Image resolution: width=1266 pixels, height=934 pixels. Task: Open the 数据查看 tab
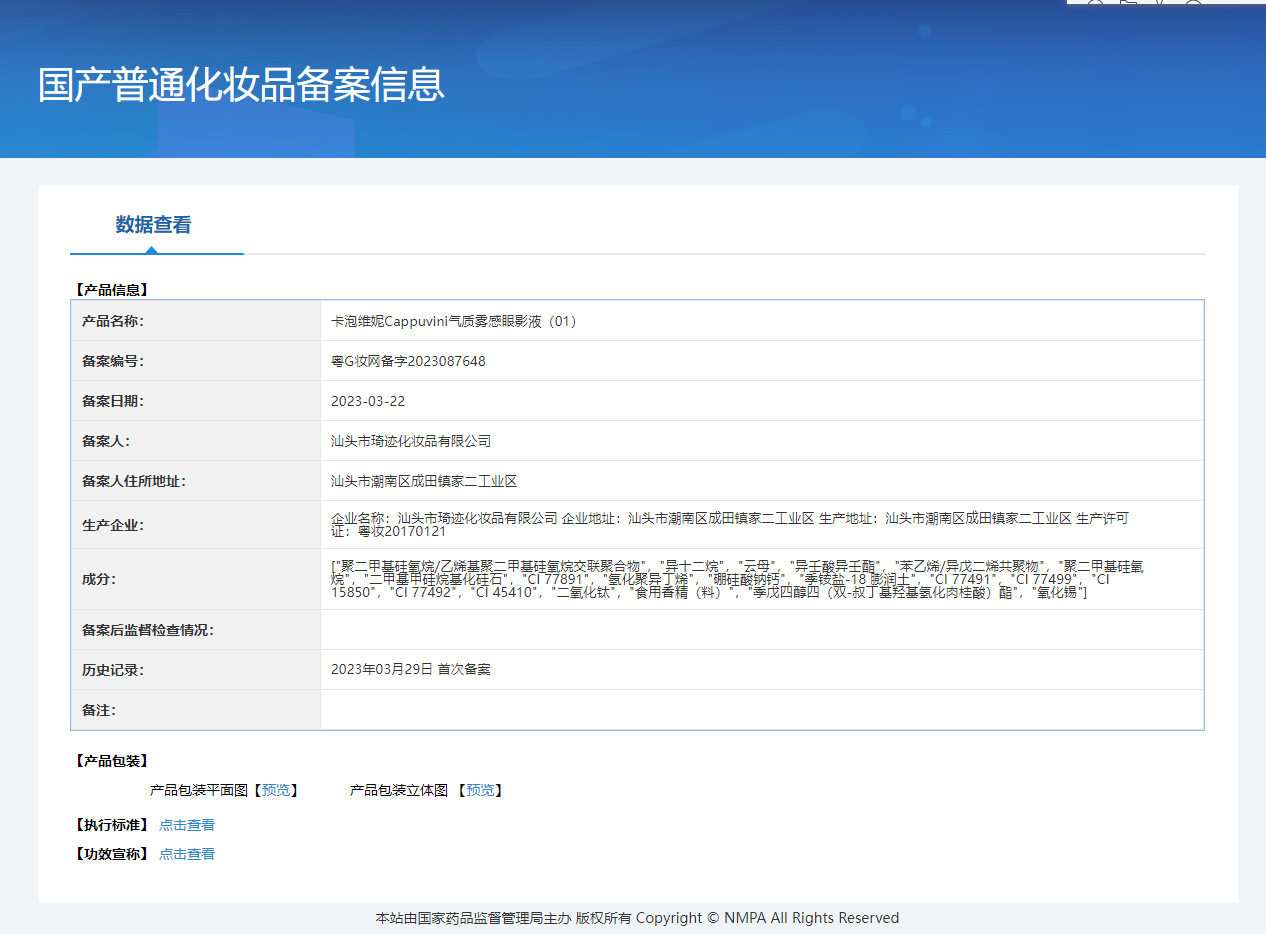coord(153,225)
